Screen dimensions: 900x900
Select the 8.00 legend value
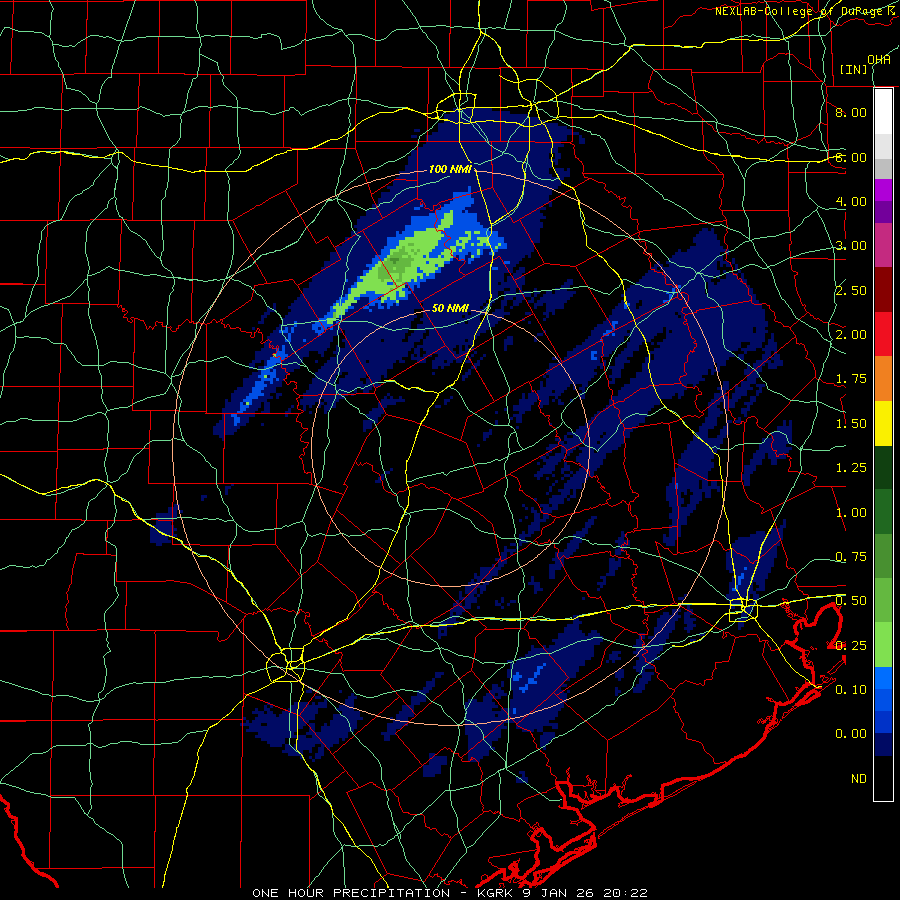coord(851,112)
